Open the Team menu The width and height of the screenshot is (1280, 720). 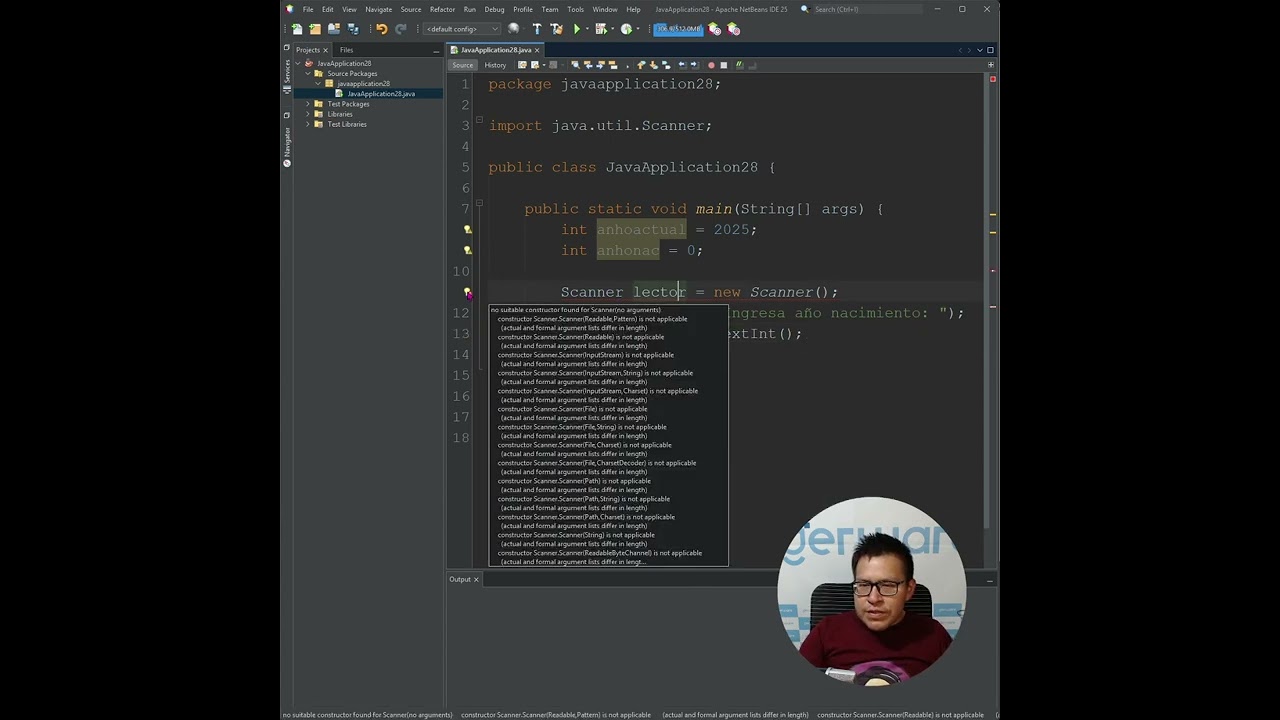[x=549, y=9]
